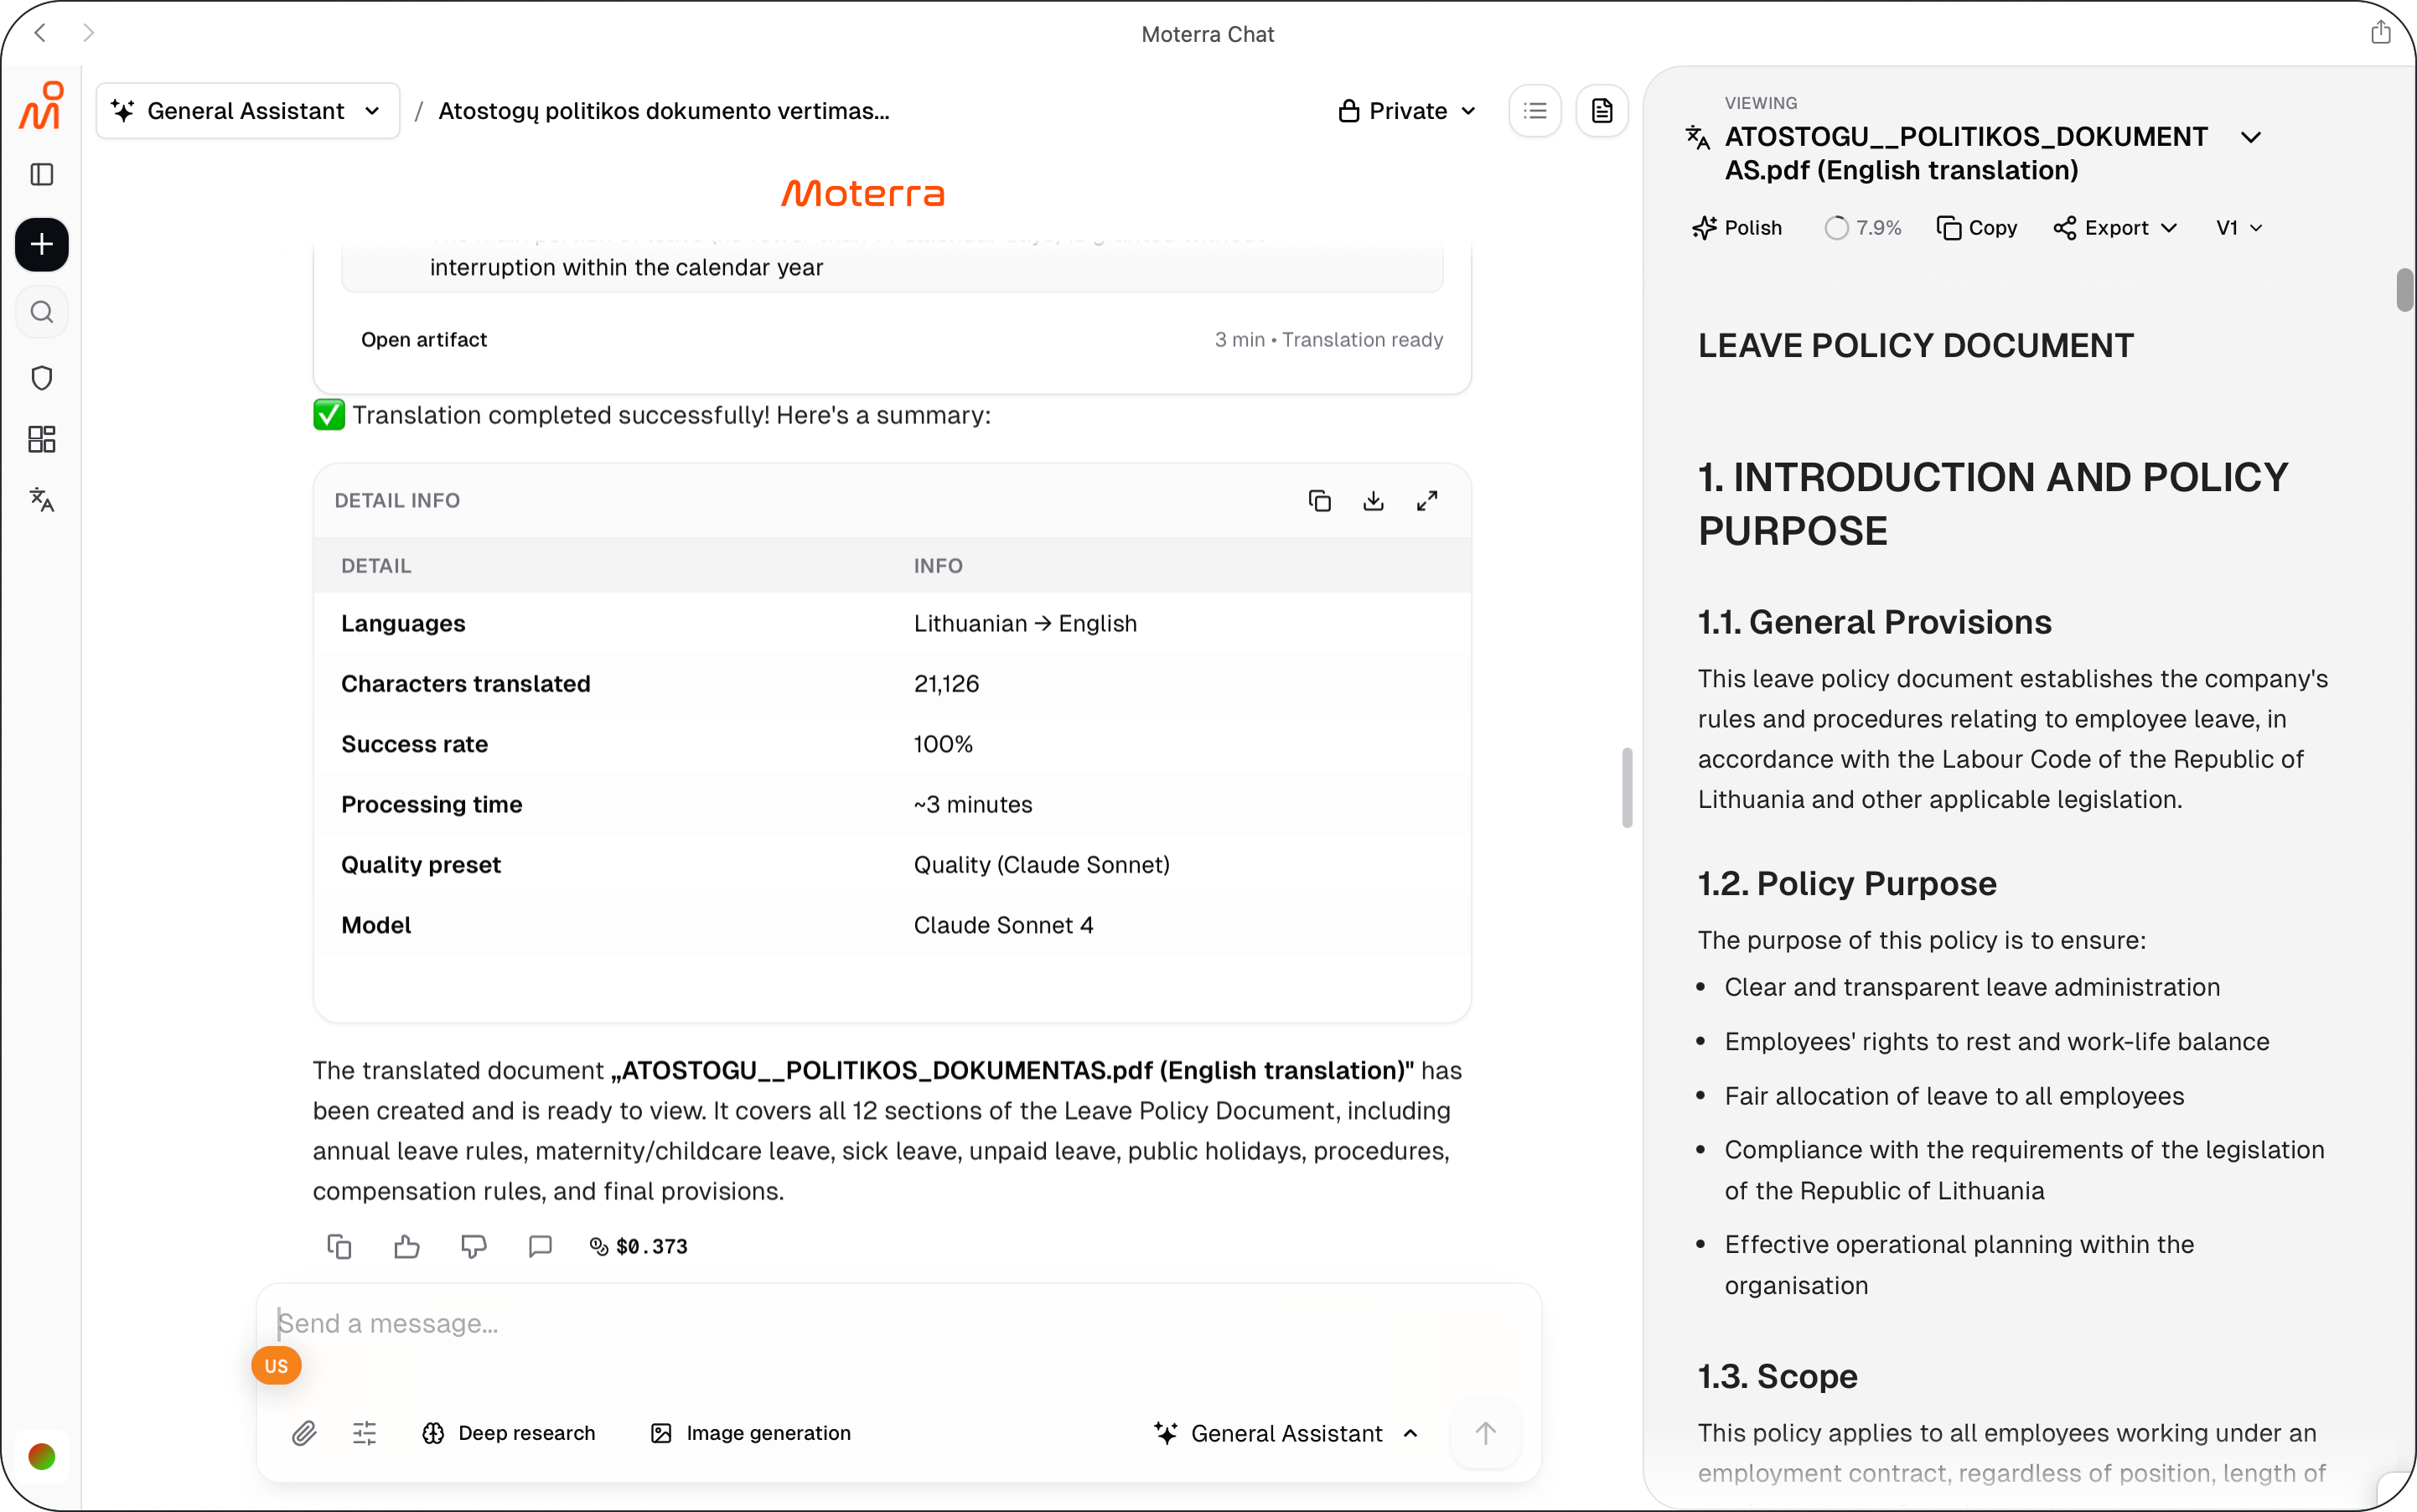Image resolution: width=2417 pixels, height=1512 pixels.
Task: Click the 1.3. Scope heading
Action: (1777, 1377)
